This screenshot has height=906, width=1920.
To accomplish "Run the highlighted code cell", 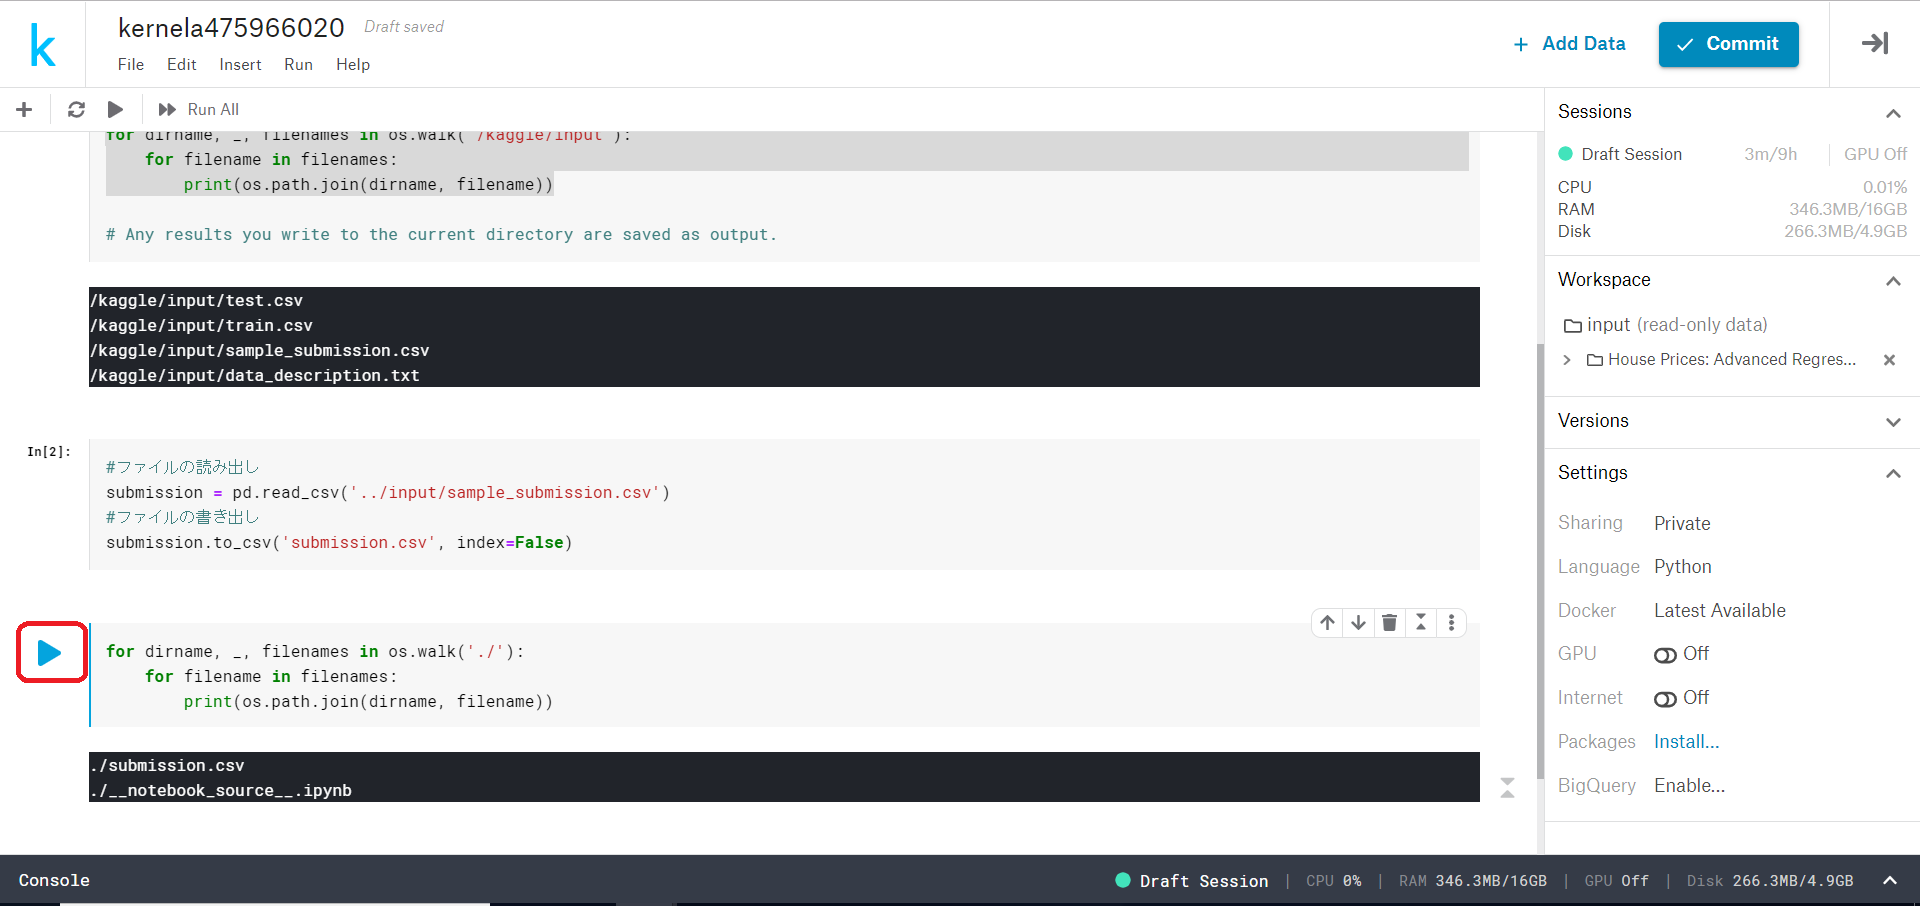I will [x=51, y=651].
